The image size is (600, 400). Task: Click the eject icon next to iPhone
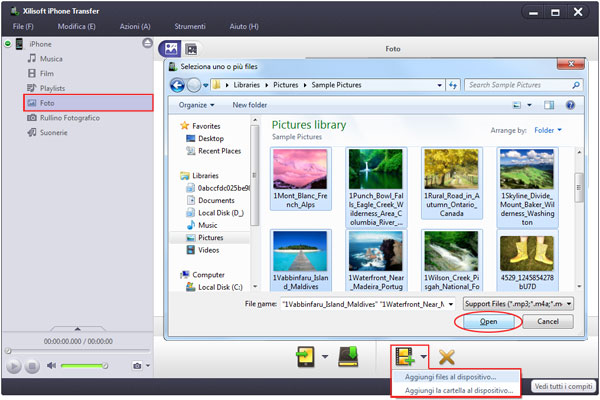[x=148, y=44]
